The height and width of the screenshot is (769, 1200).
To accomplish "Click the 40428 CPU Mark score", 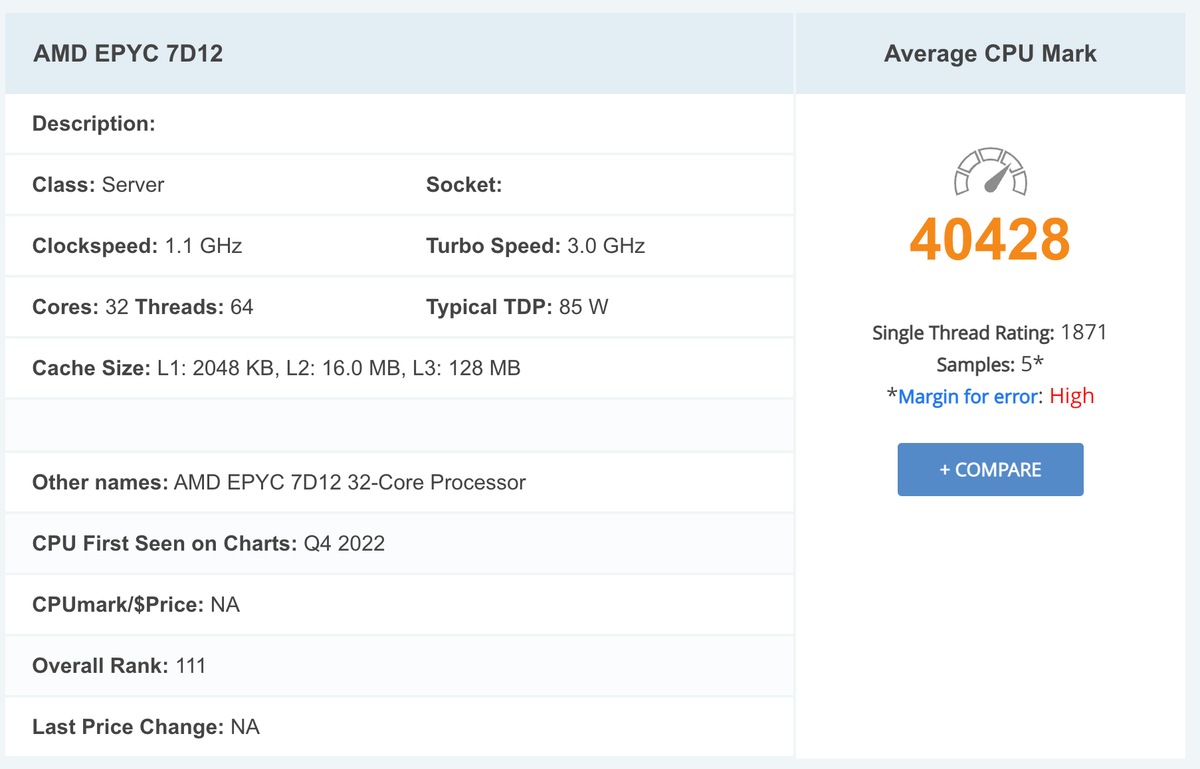I will (990, 239).
